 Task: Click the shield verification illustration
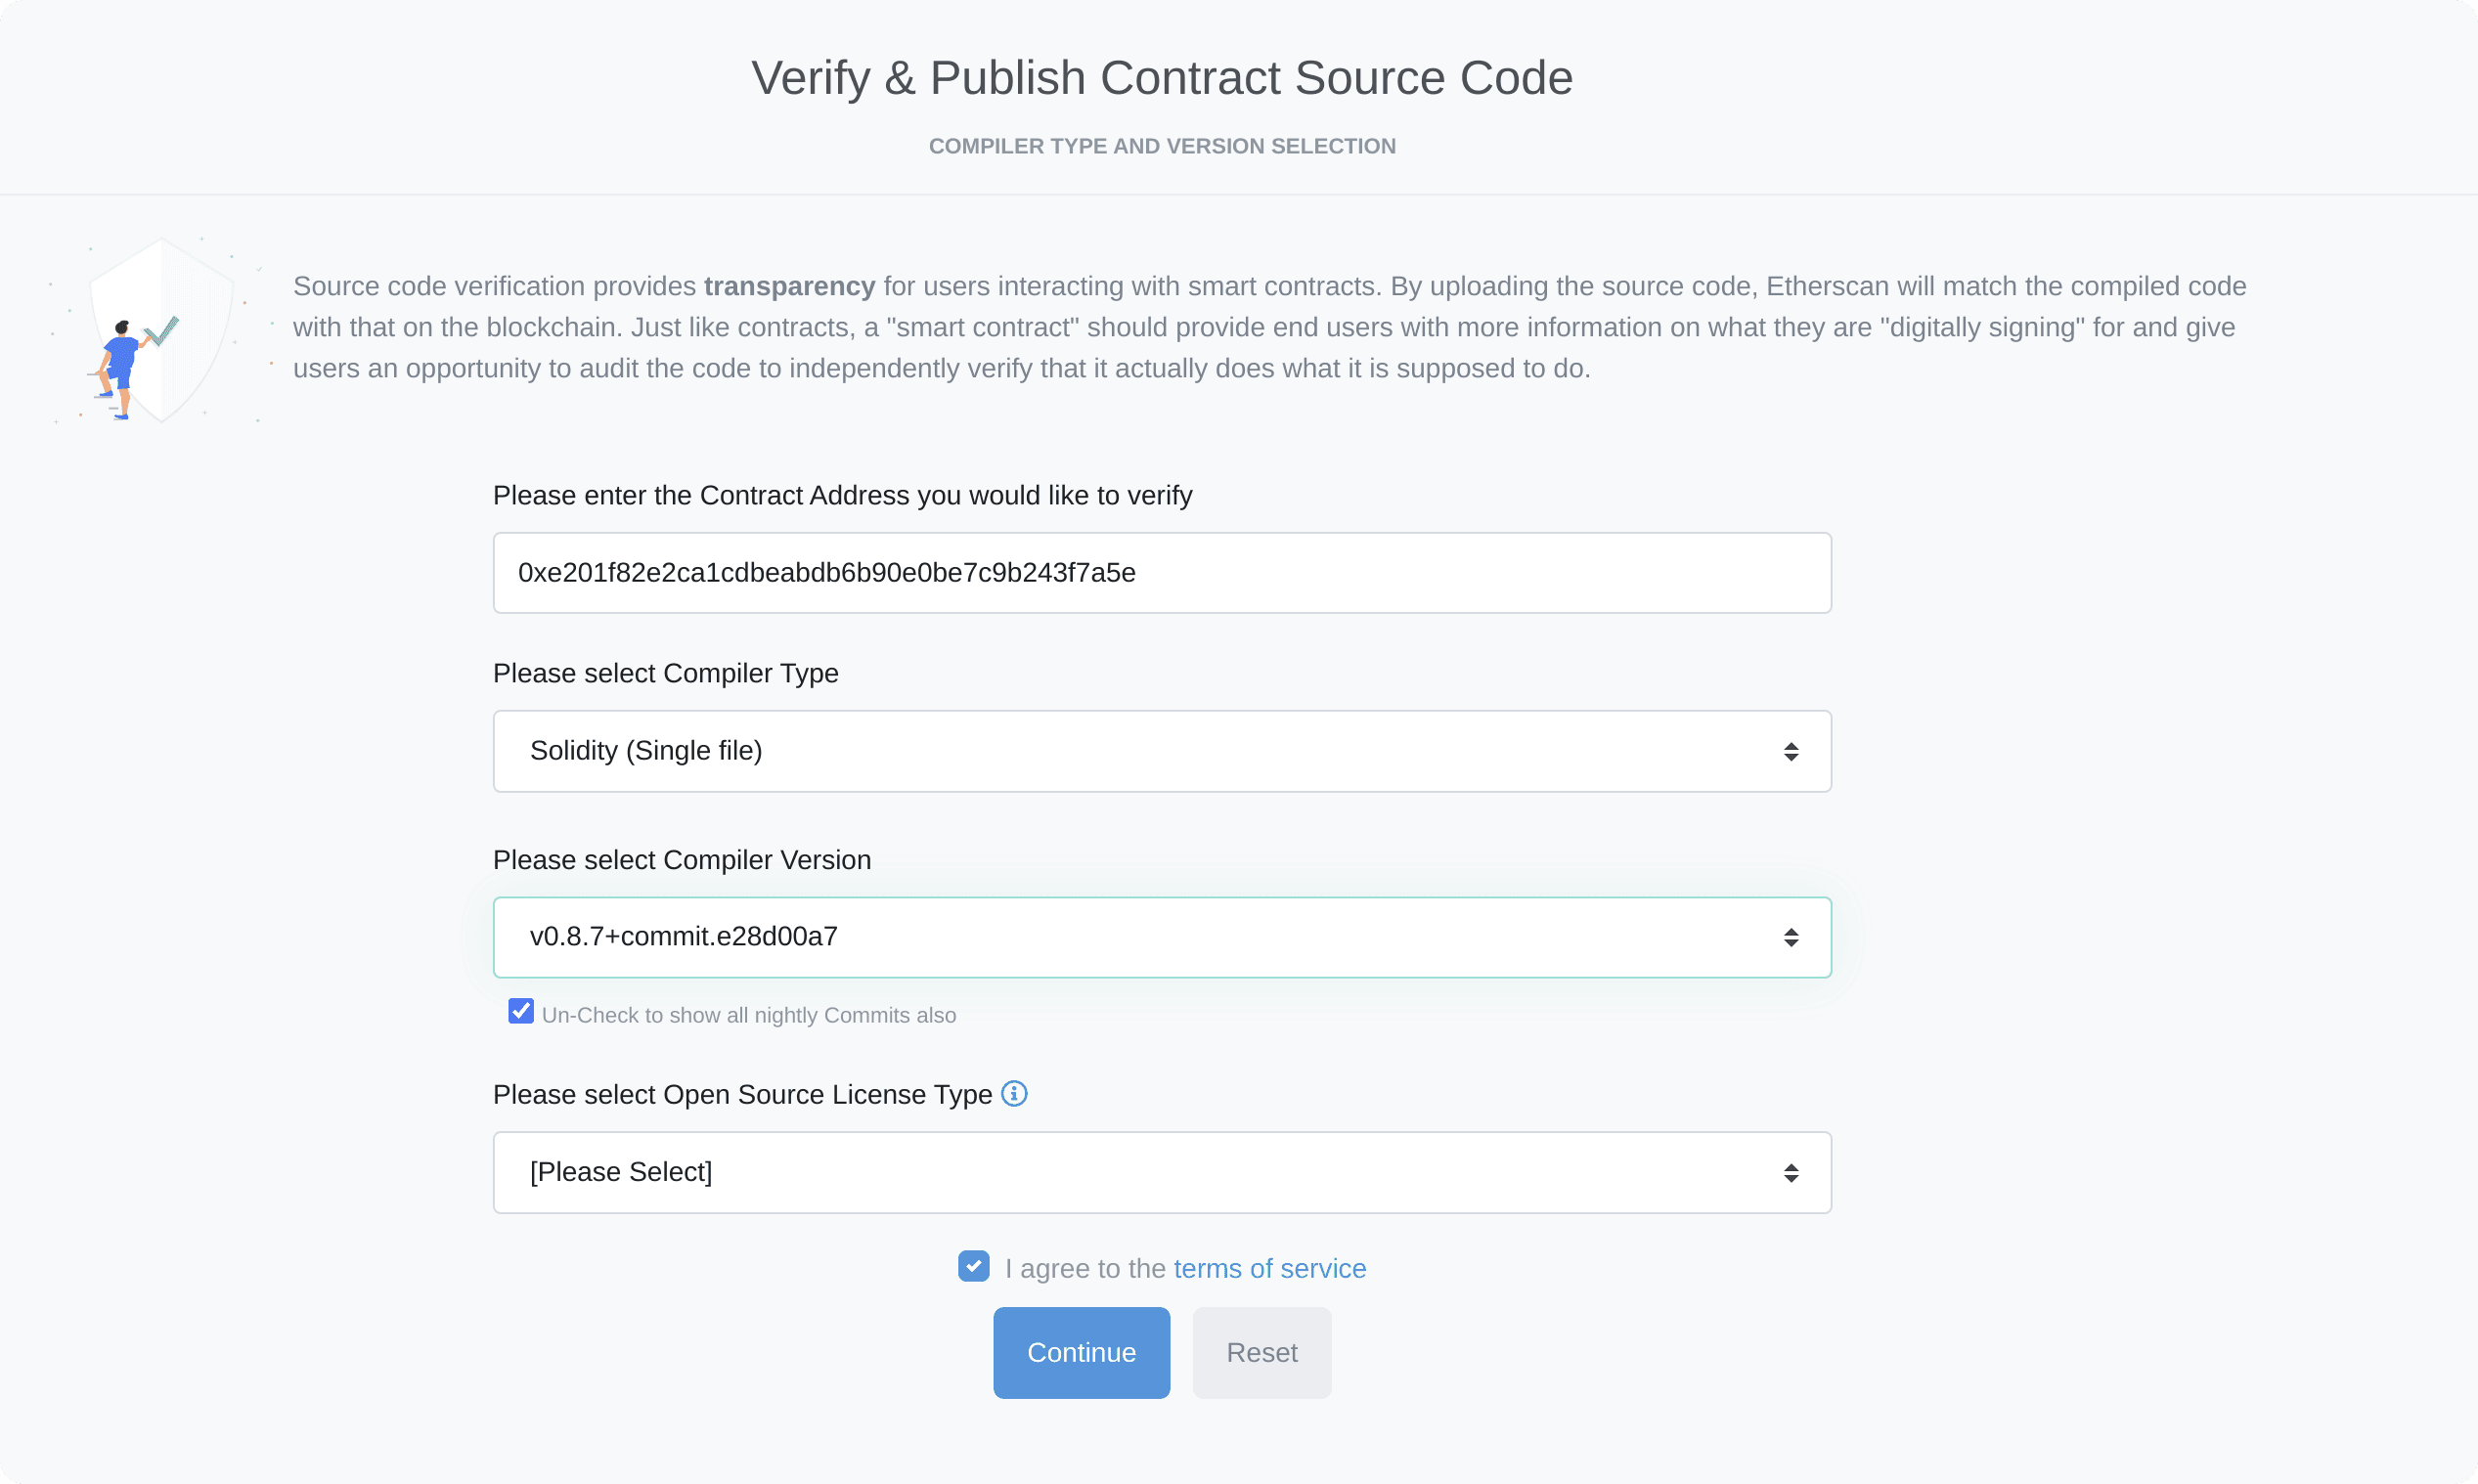pos(160,330)
